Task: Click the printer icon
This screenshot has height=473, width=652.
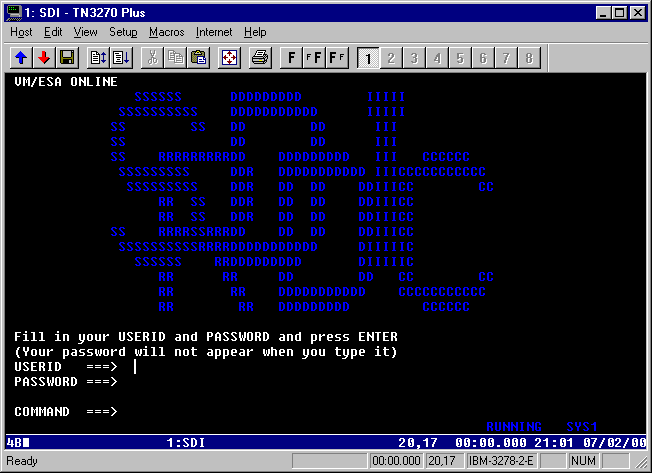Action: pos(260,57)
